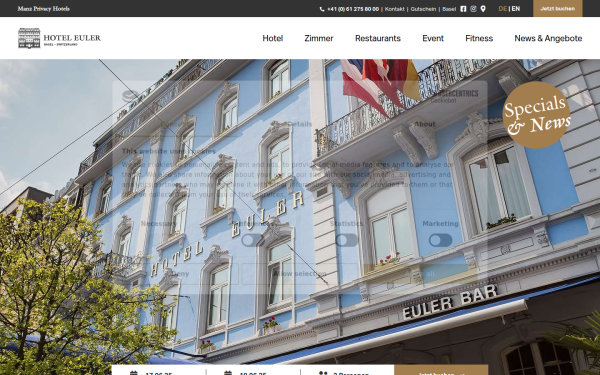Click the Manz Privacy Hotels link
This screenshot has height=375, width=600.
click(x=44, y=8)
